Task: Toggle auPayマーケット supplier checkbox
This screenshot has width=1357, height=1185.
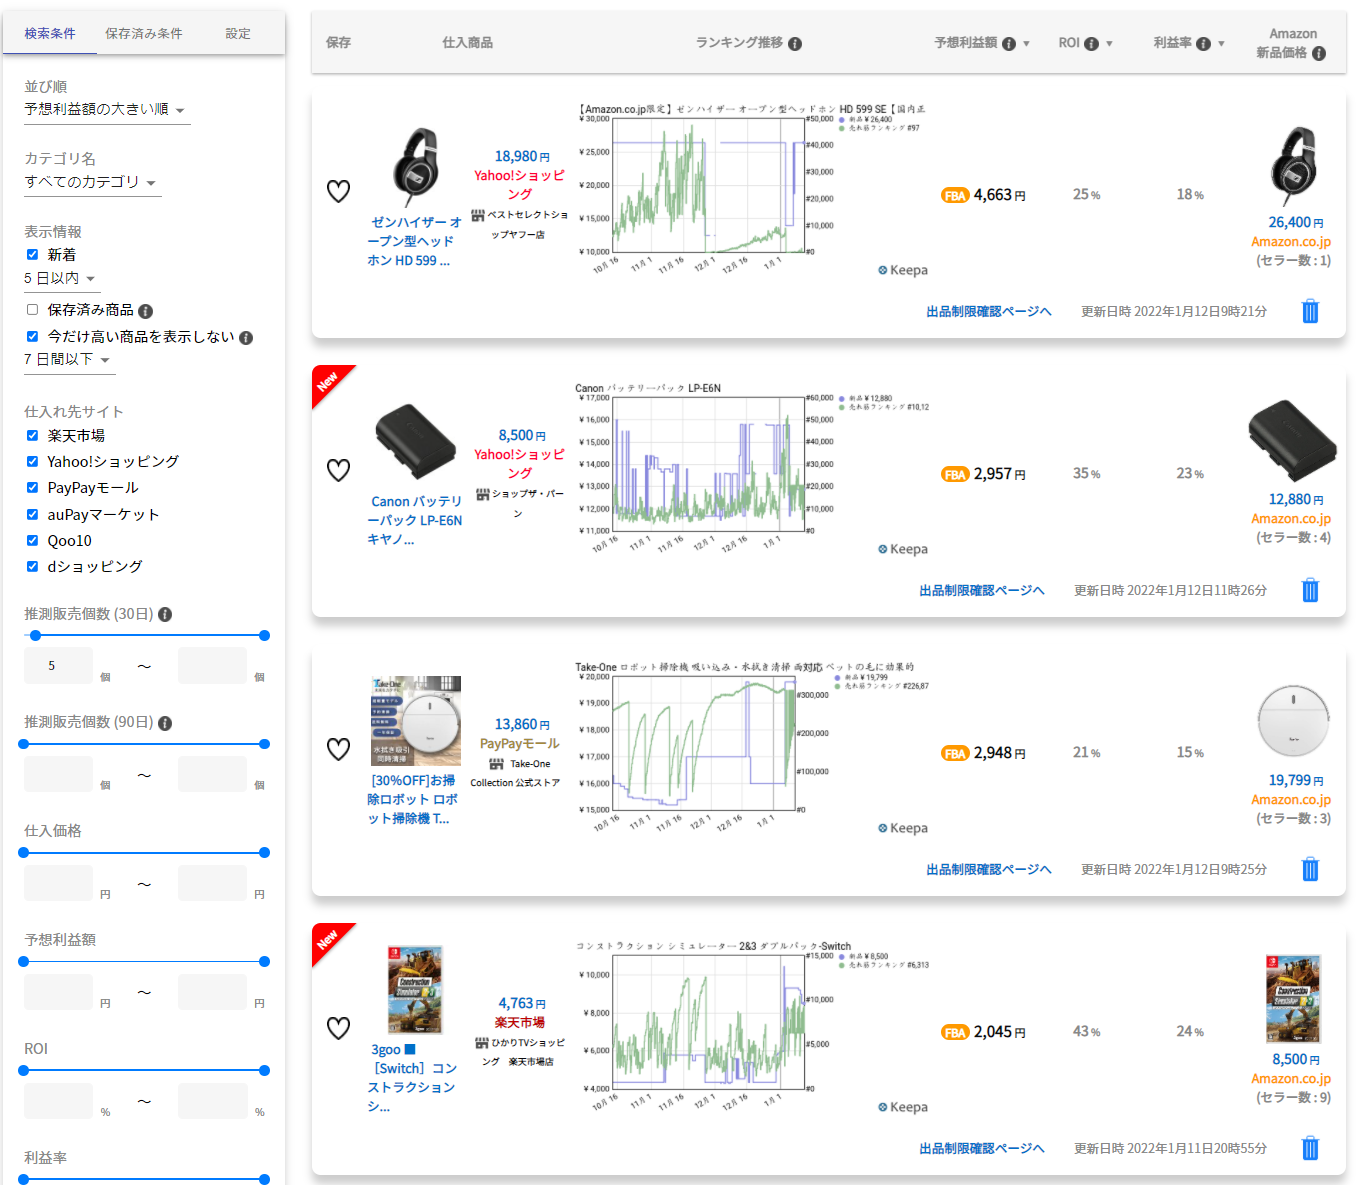Action: coord(32,515)
